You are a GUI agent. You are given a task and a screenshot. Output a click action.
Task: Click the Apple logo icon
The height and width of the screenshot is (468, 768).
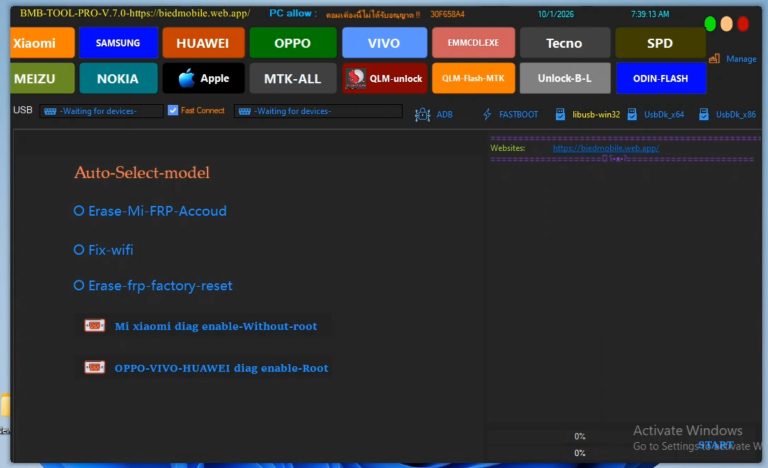point(186,78)
